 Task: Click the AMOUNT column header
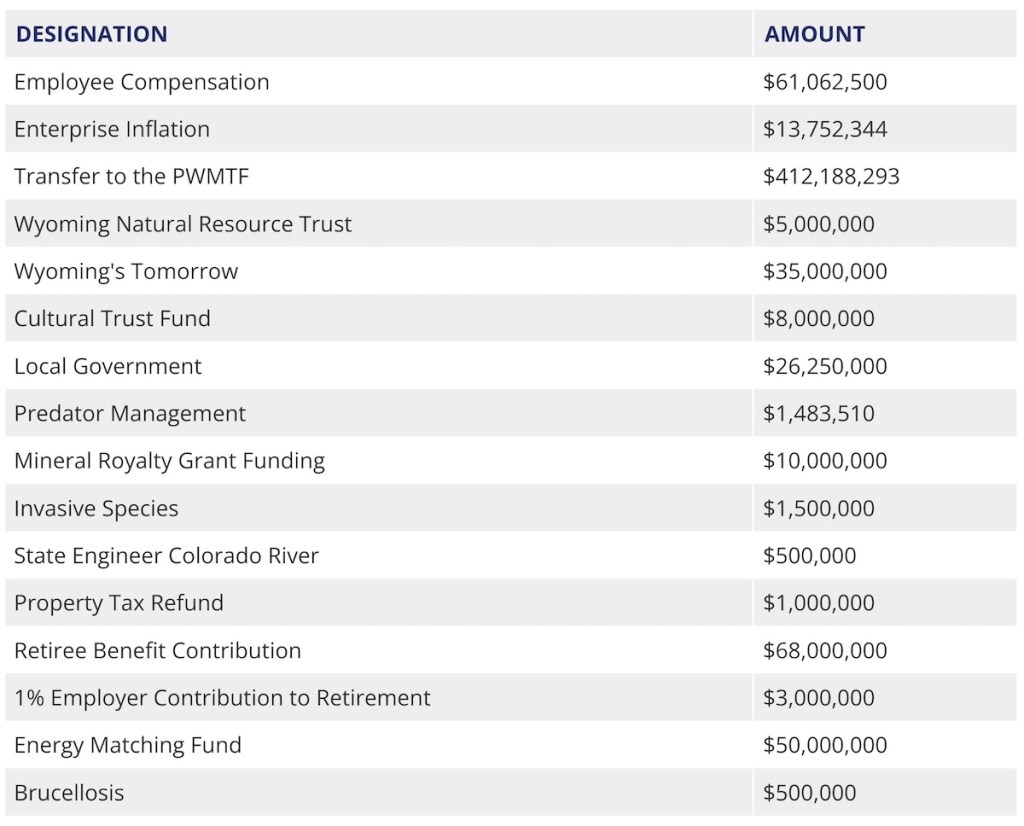tap(814, 34)
